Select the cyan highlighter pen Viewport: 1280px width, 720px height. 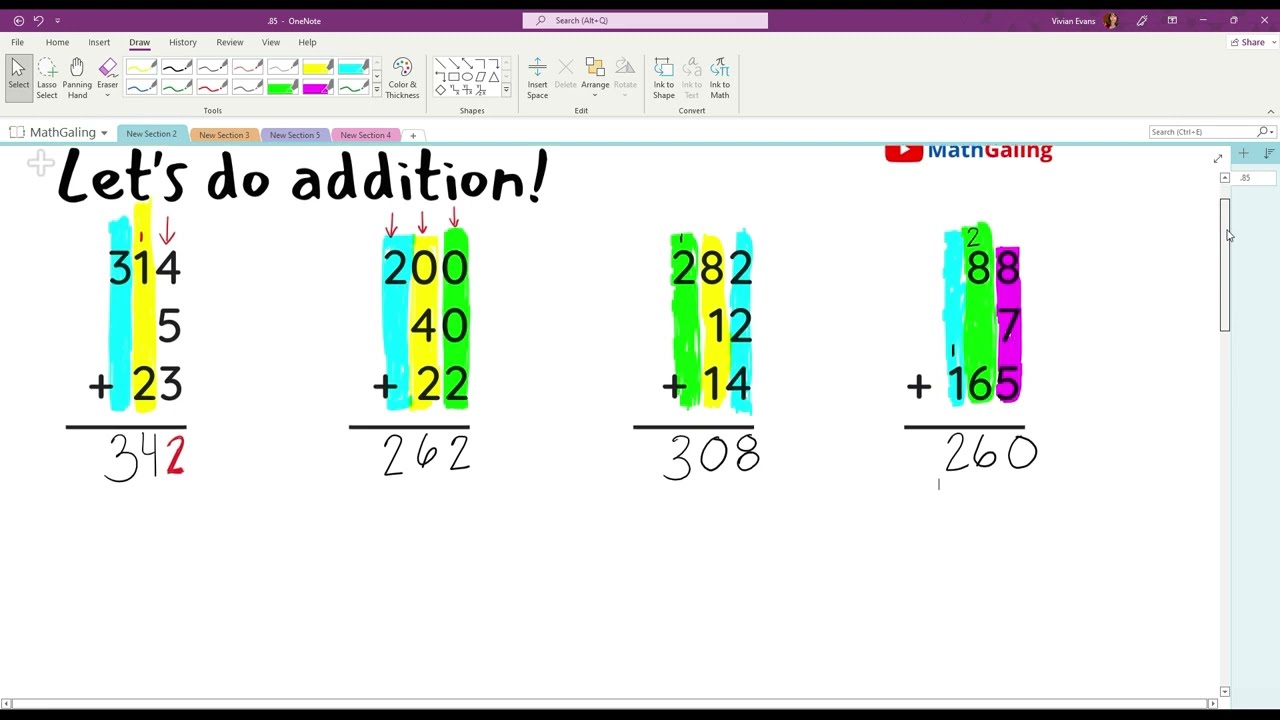tap(353, 67)
